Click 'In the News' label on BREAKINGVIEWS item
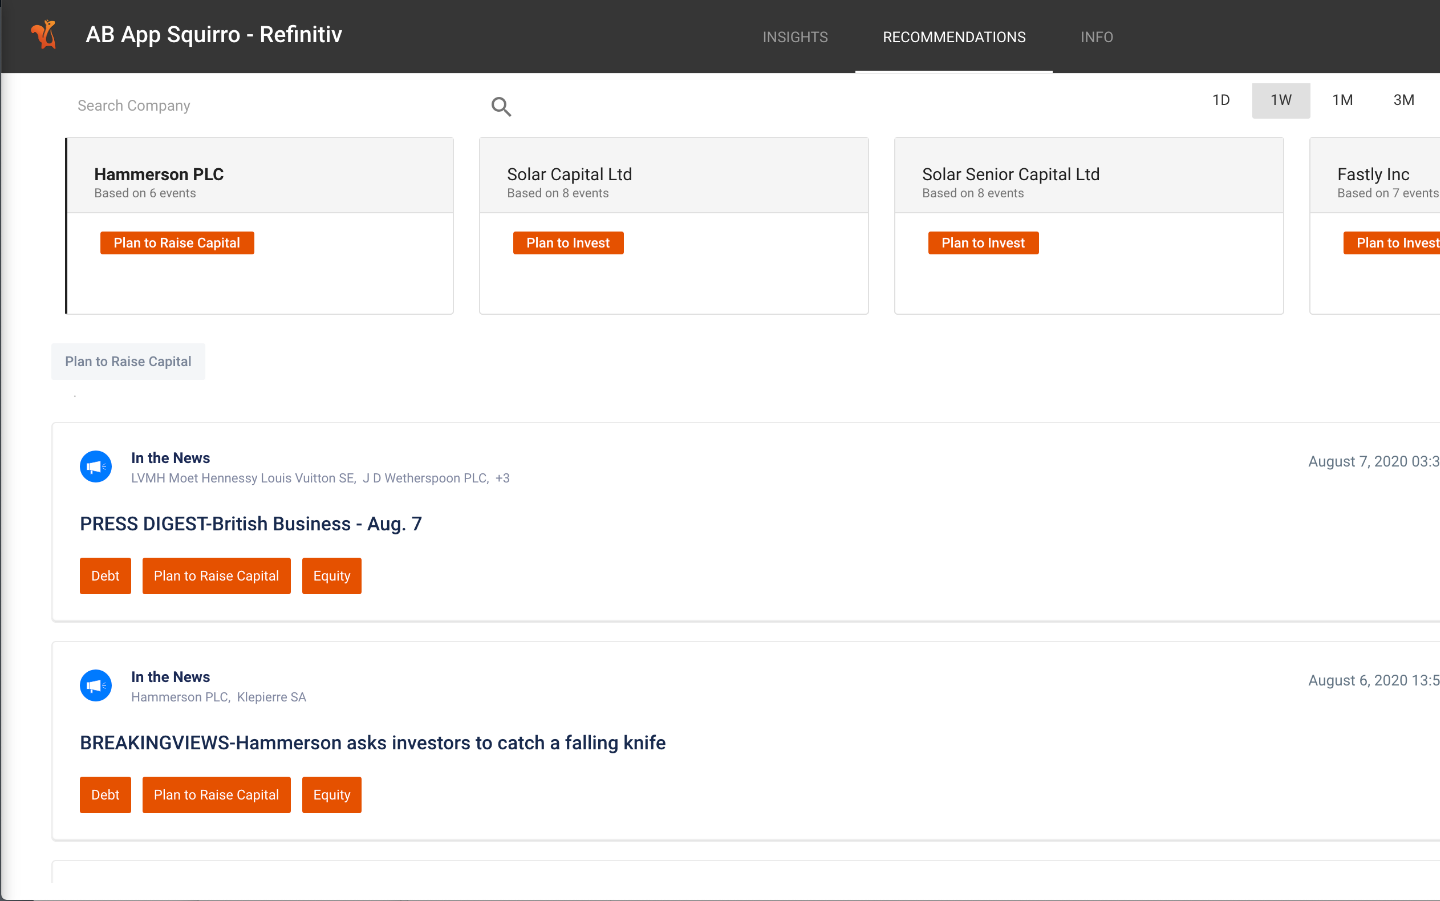 (170, 677)
